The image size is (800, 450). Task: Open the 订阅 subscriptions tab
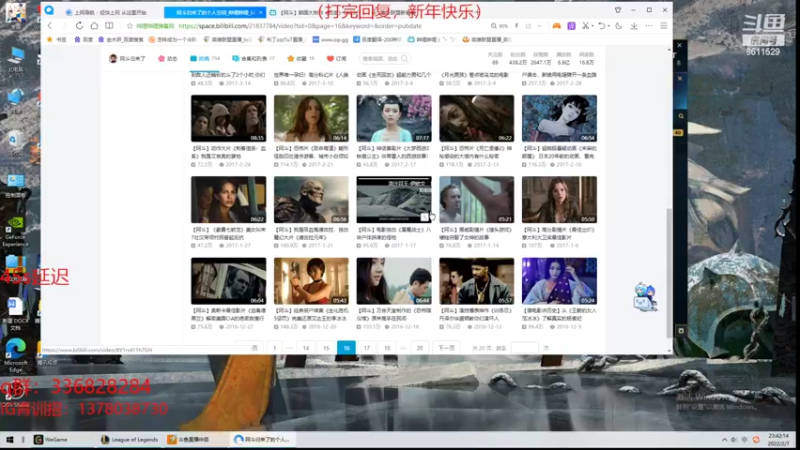(336, 59)
